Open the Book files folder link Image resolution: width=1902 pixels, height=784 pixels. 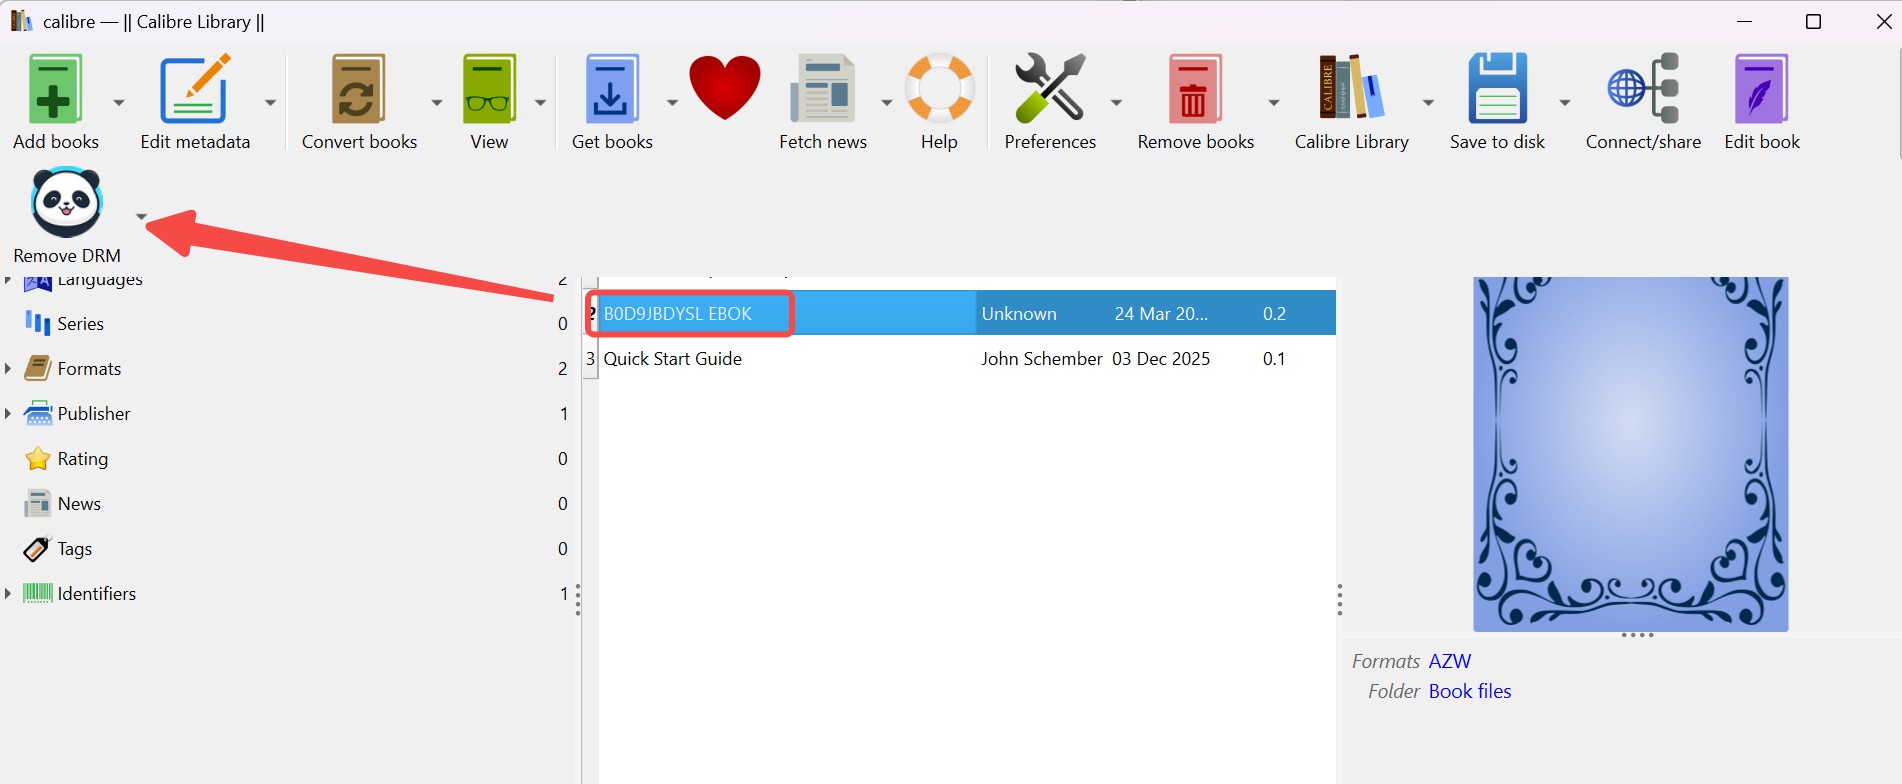(x=1470, y=691)
